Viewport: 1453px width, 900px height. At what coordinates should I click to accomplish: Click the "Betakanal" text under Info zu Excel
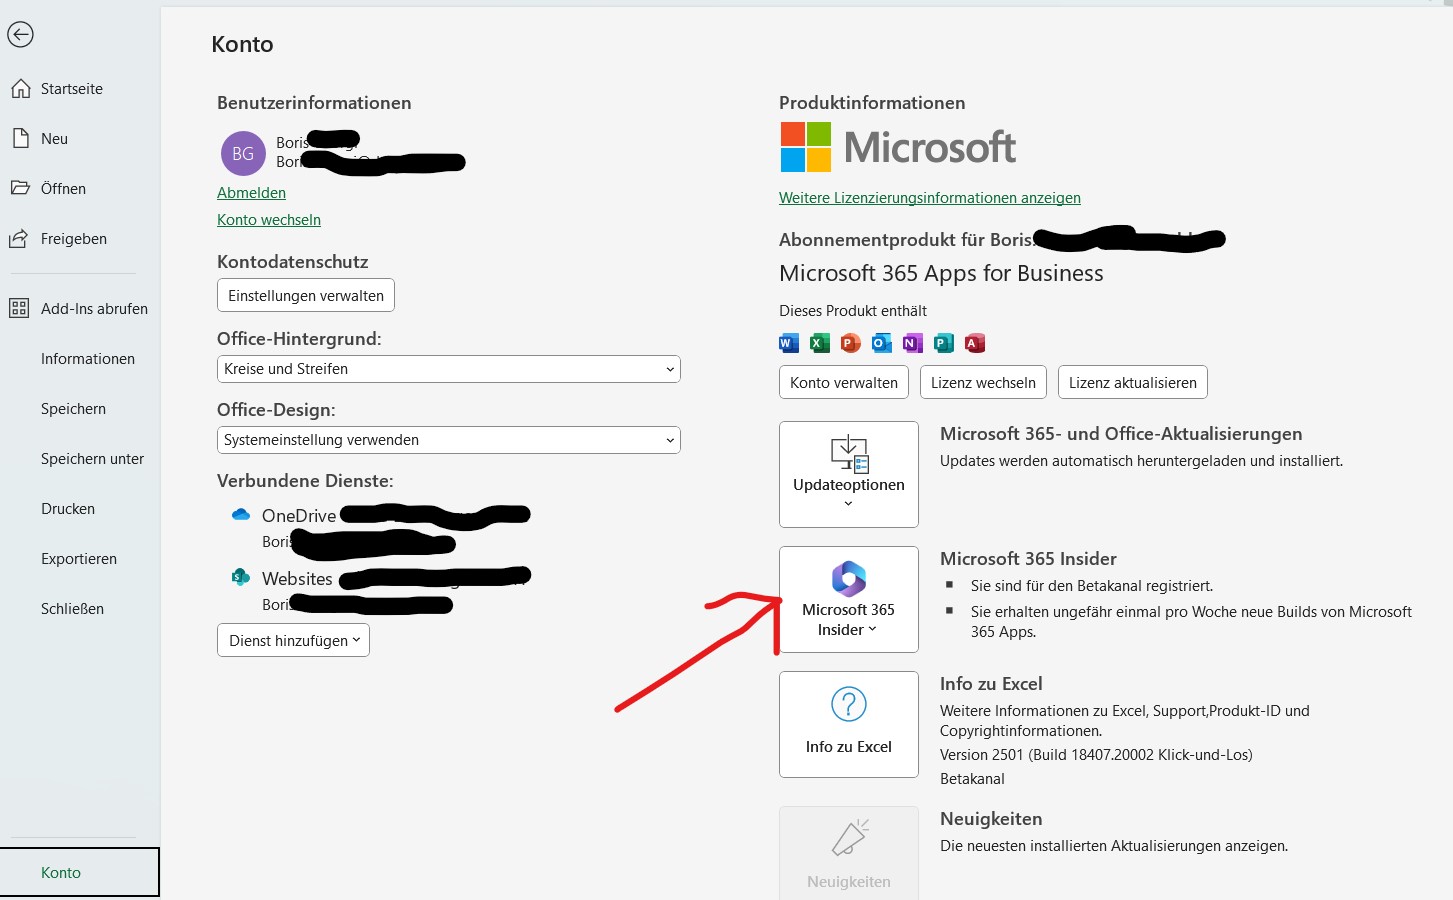[972, 779]
